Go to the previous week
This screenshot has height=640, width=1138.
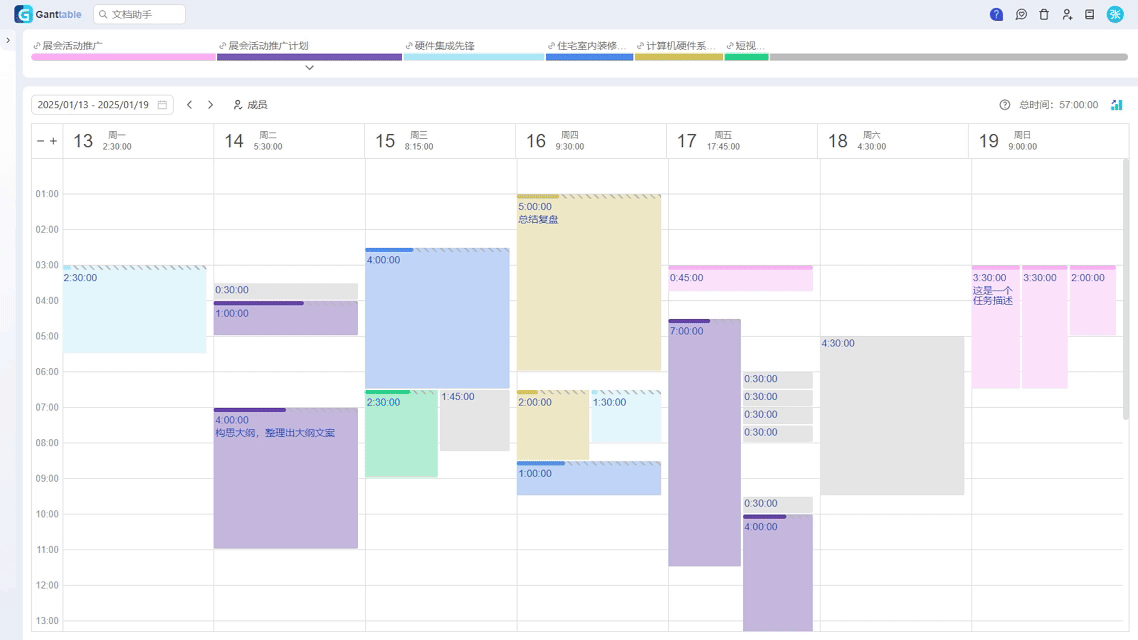189,105
